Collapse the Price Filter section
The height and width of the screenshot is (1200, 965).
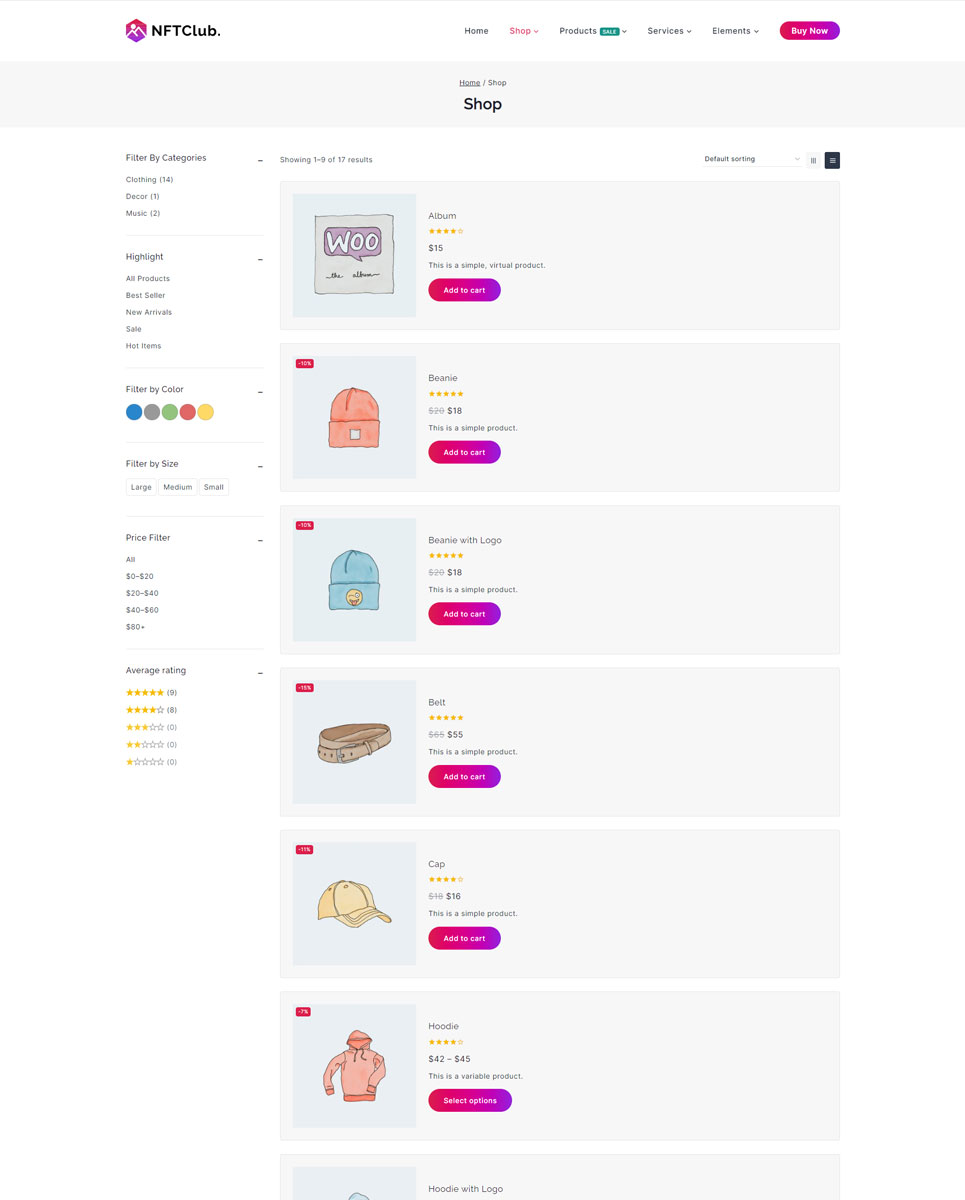[260, 540]
